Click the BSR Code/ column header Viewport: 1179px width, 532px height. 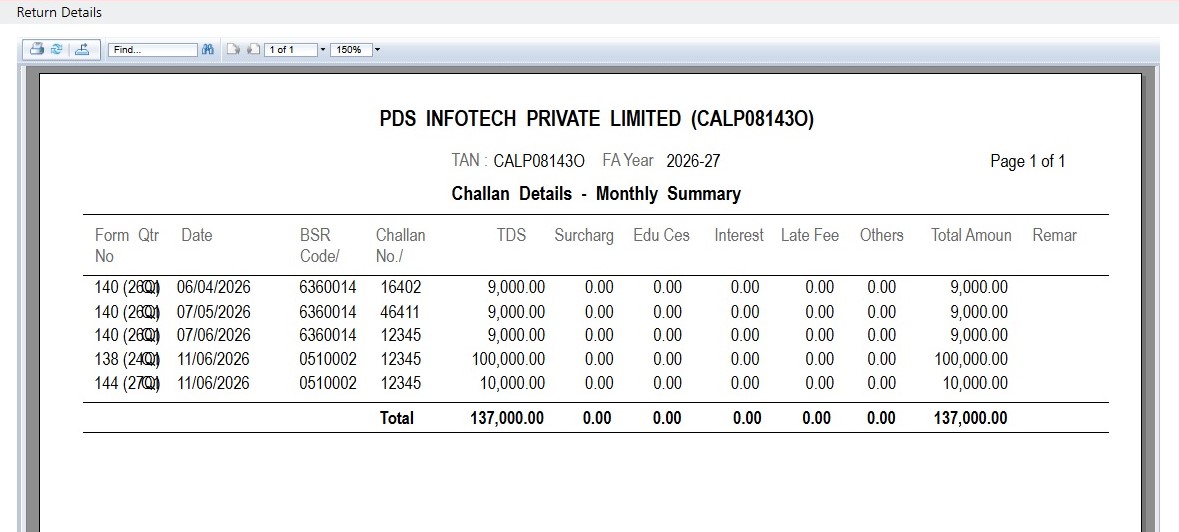pos(320,246)
